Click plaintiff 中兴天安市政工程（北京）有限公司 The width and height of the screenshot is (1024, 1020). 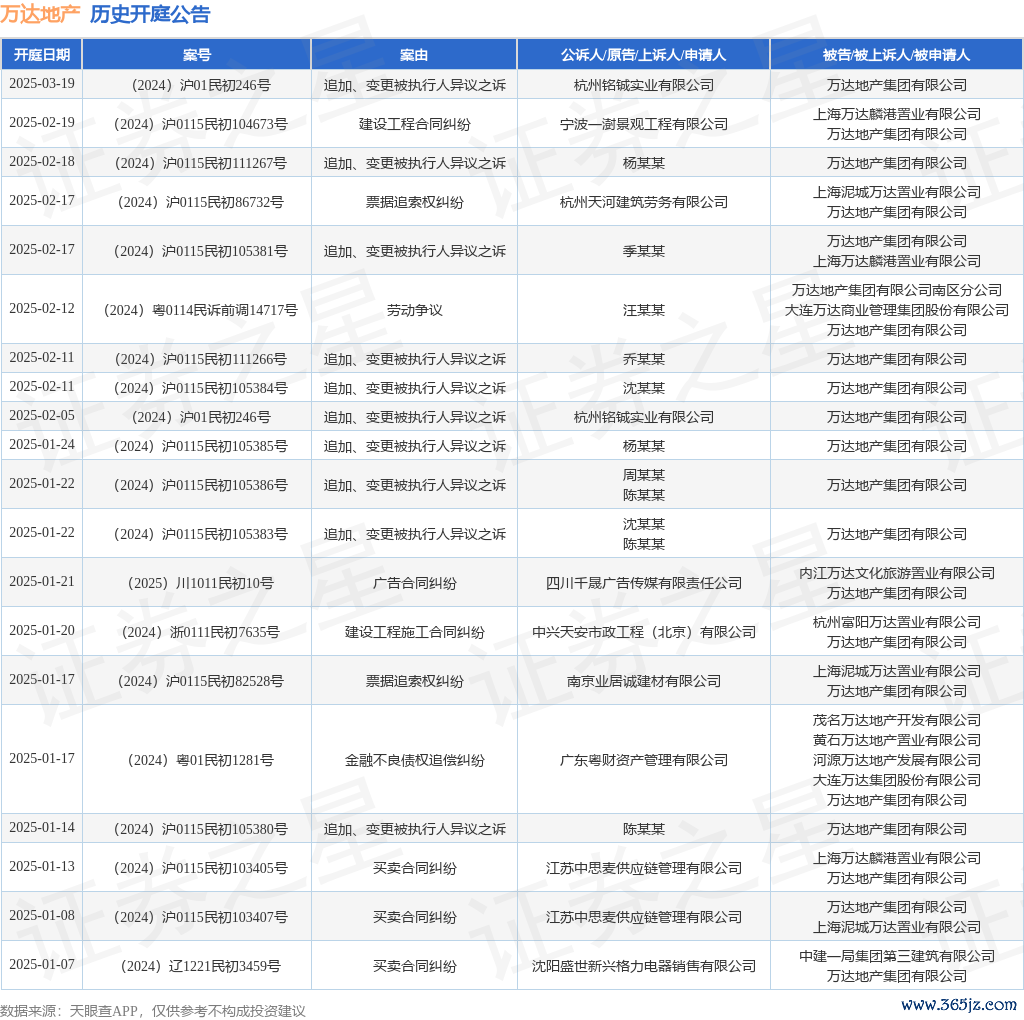(x=643, y=632)
